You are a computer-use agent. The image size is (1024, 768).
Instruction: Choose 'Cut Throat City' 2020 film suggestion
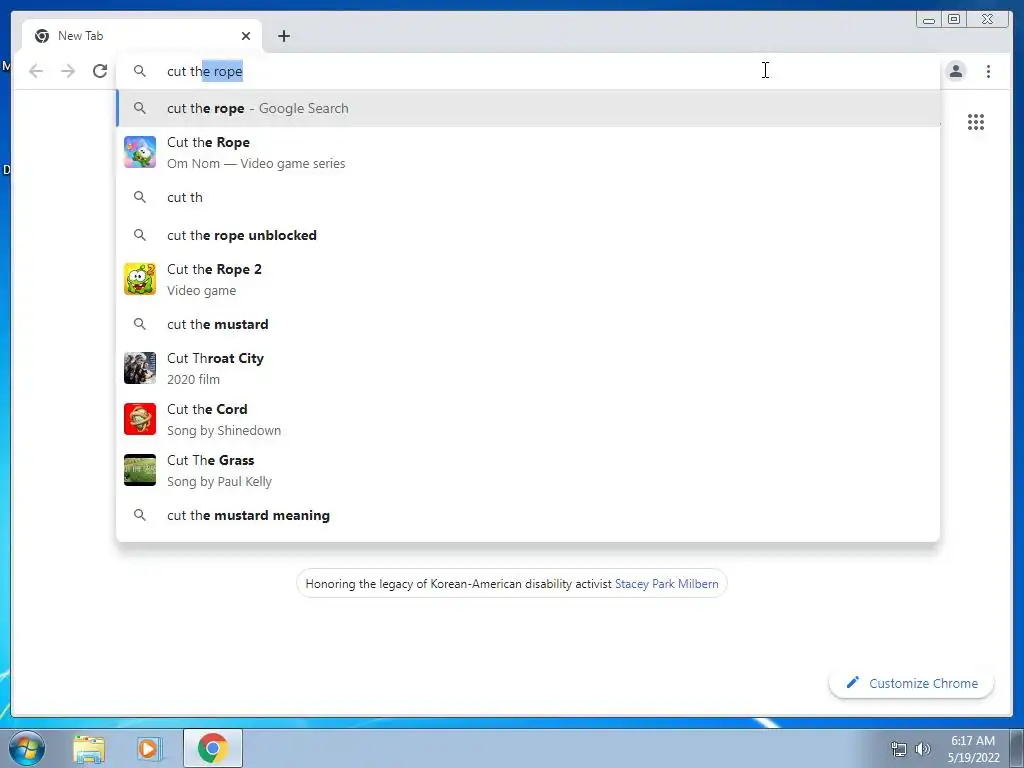point(528,368)
